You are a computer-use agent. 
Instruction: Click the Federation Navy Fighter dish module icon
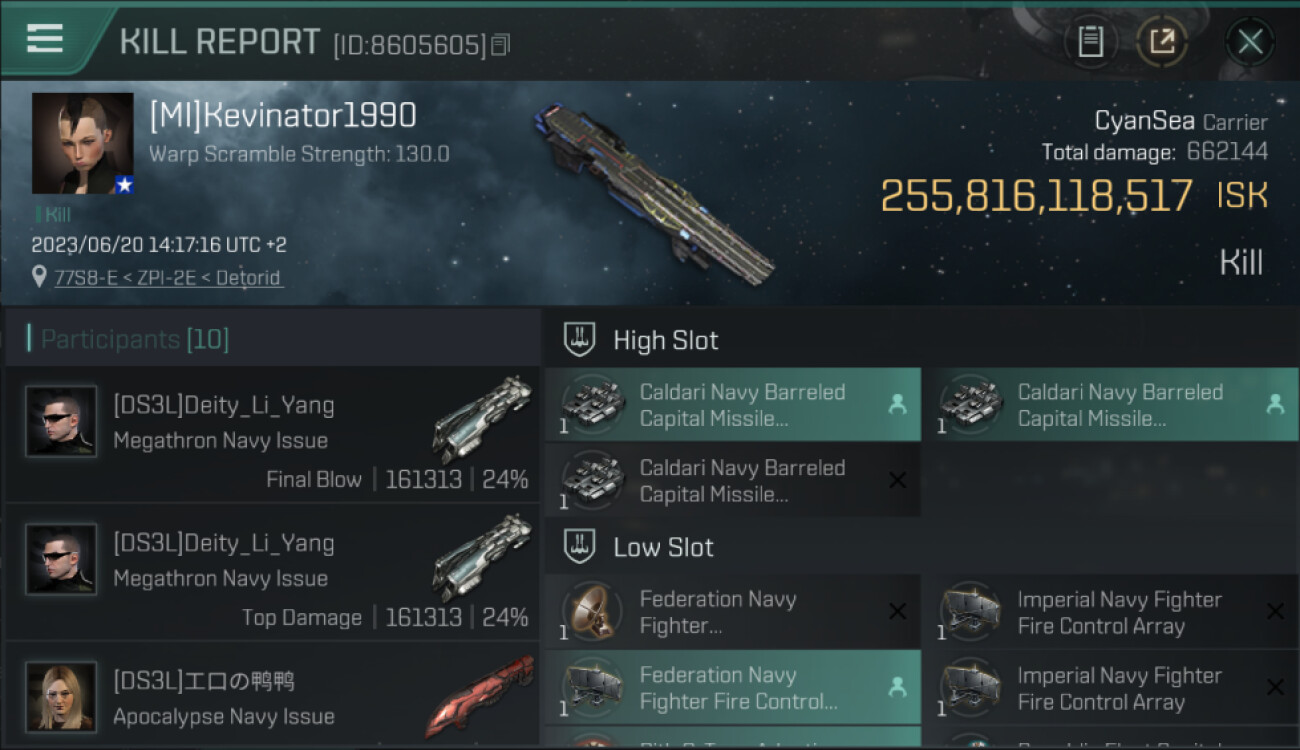592,610
